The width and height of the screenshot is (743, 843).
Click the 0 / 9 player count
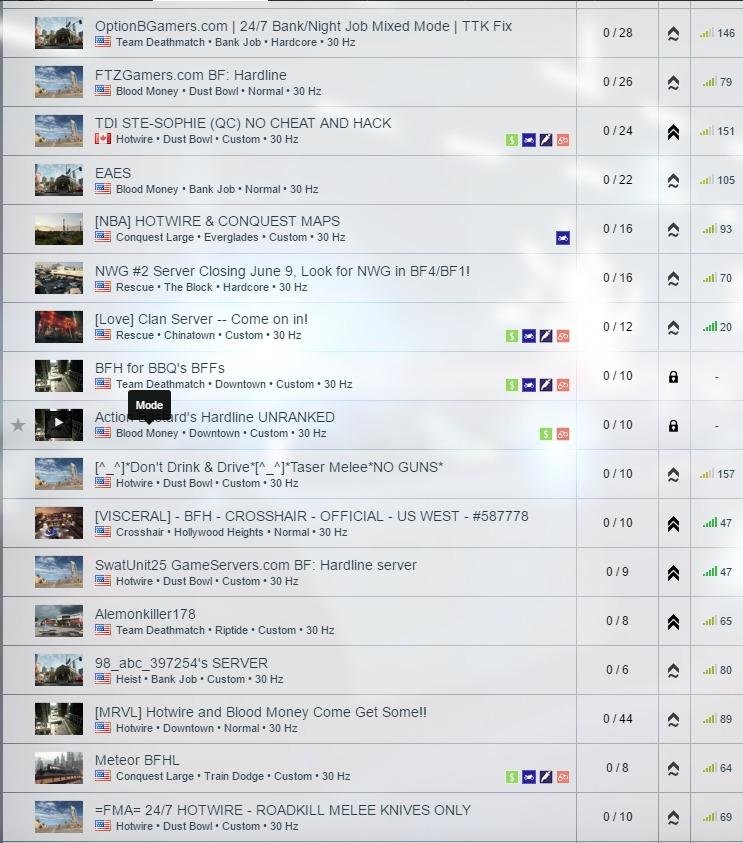[617, 571]
